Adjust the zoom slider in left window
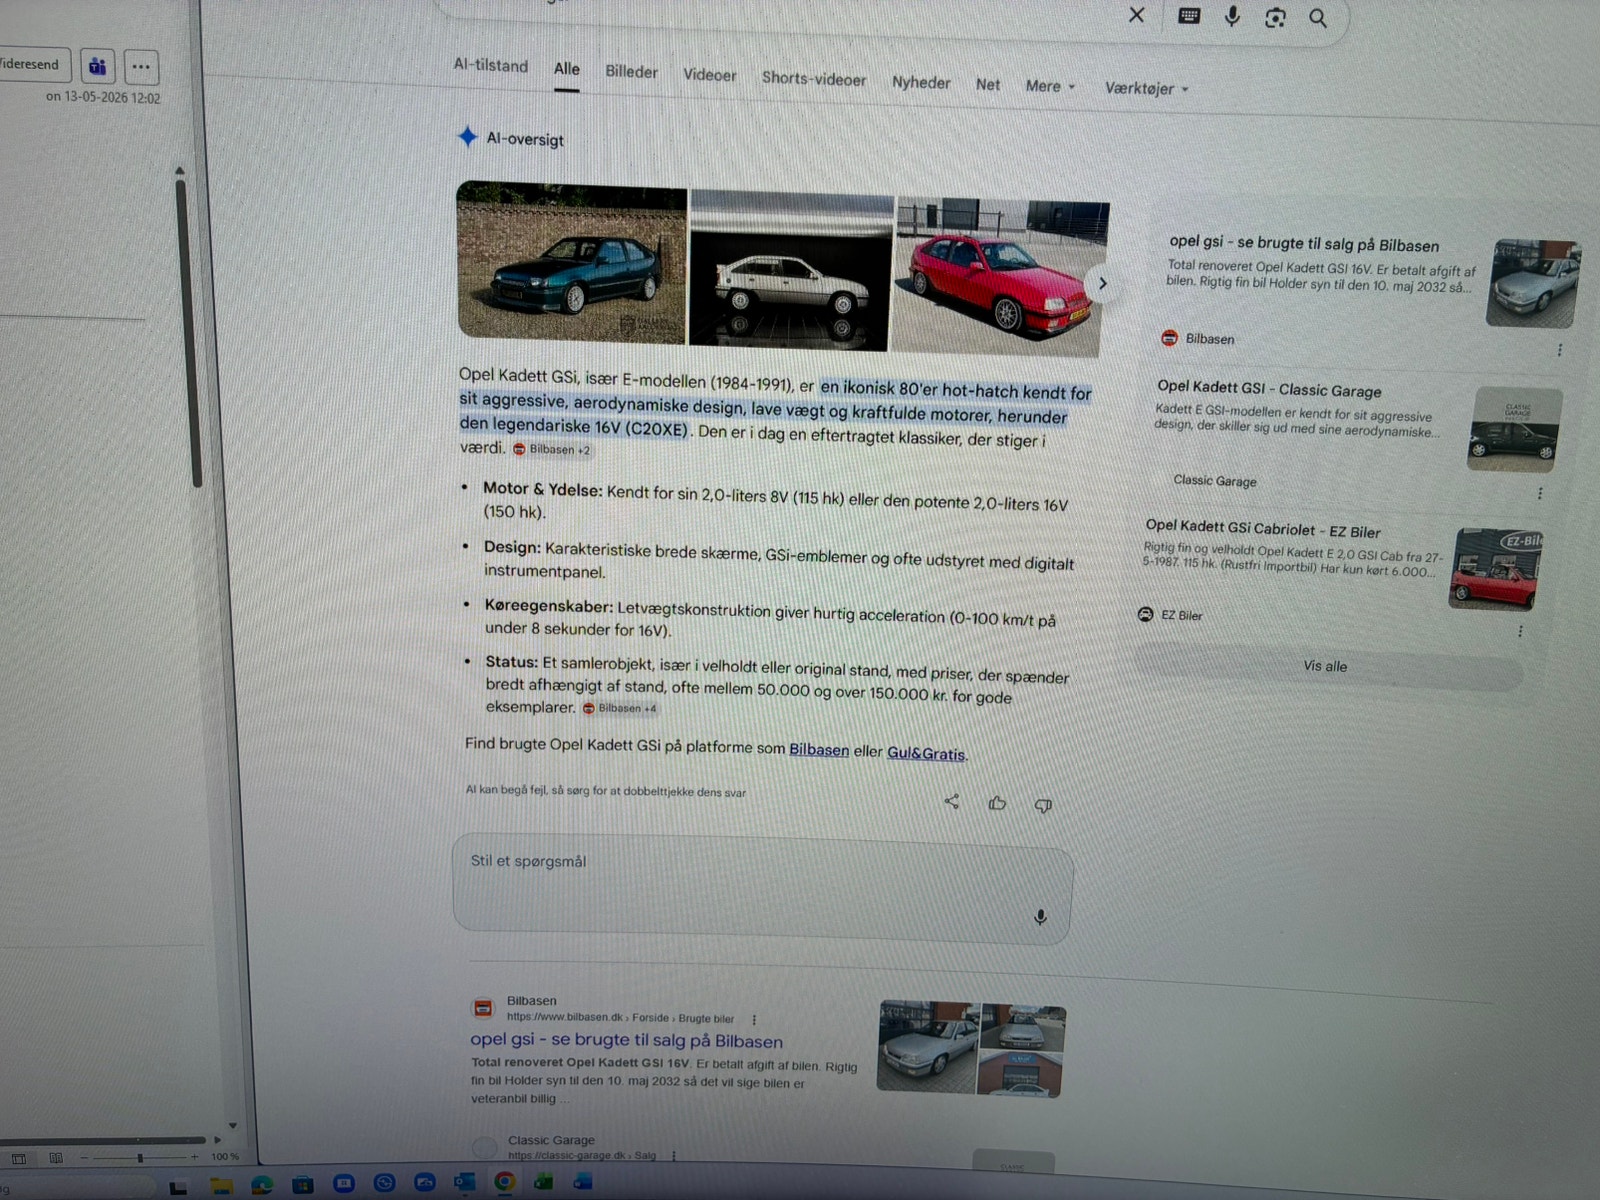This screenshot has height=1200, width=1600. coord(140,1157)
